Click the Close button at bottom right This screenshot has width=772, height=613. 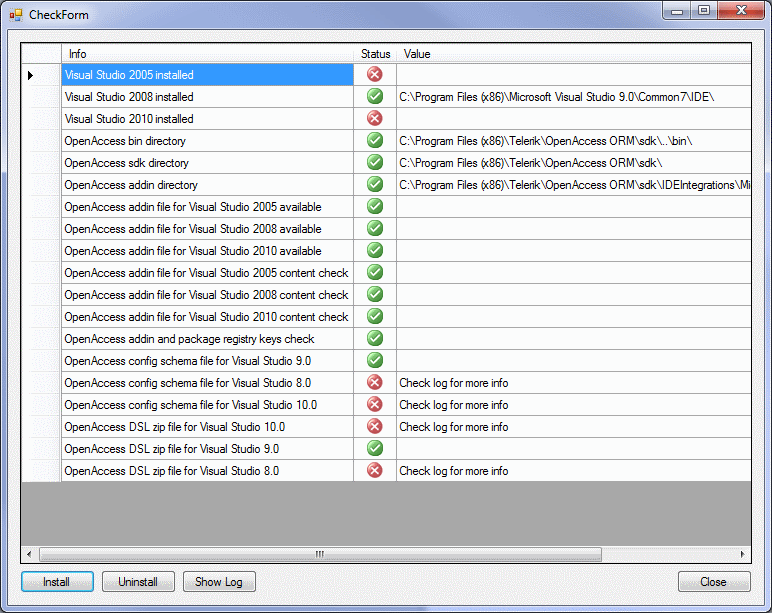714,581
